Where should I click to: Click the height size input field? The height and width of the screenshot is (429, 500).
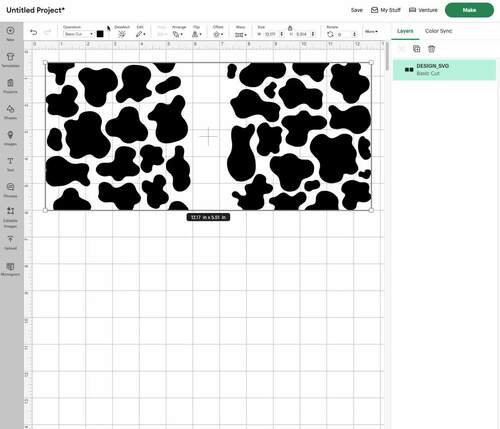click(x=302, y=34)
